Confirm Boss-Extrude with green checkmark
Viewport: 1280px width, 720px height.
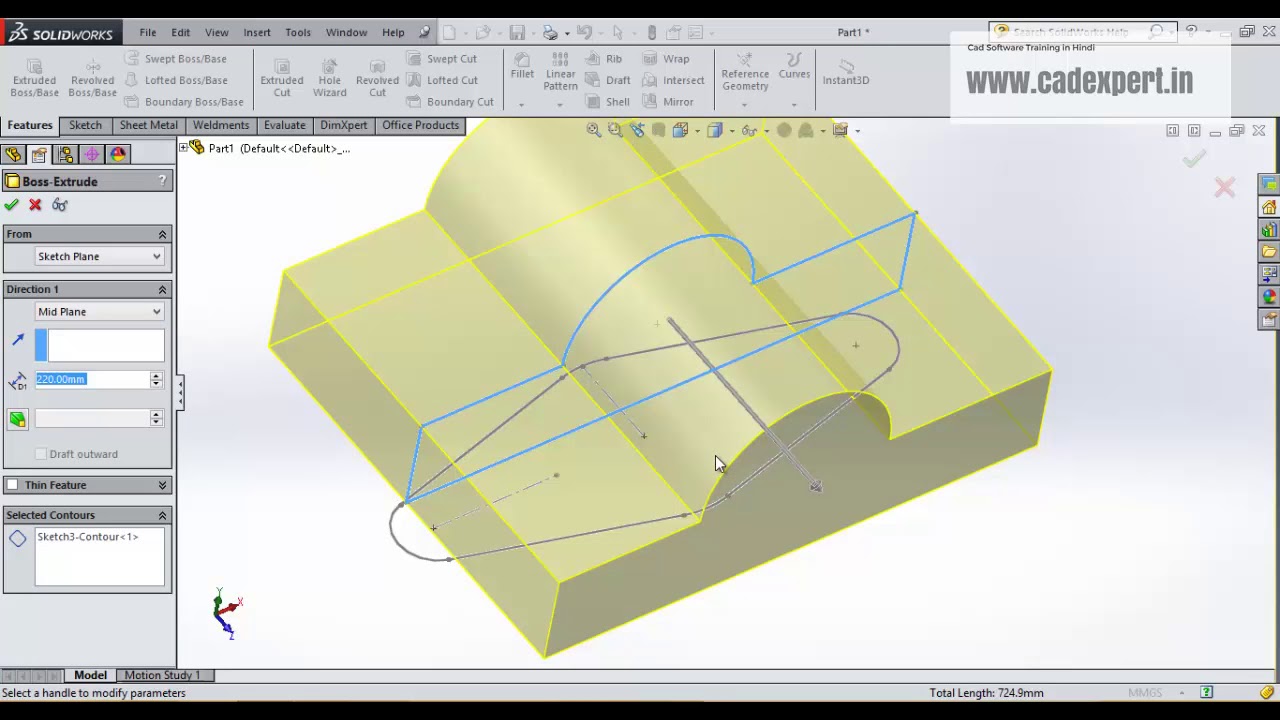11,205
